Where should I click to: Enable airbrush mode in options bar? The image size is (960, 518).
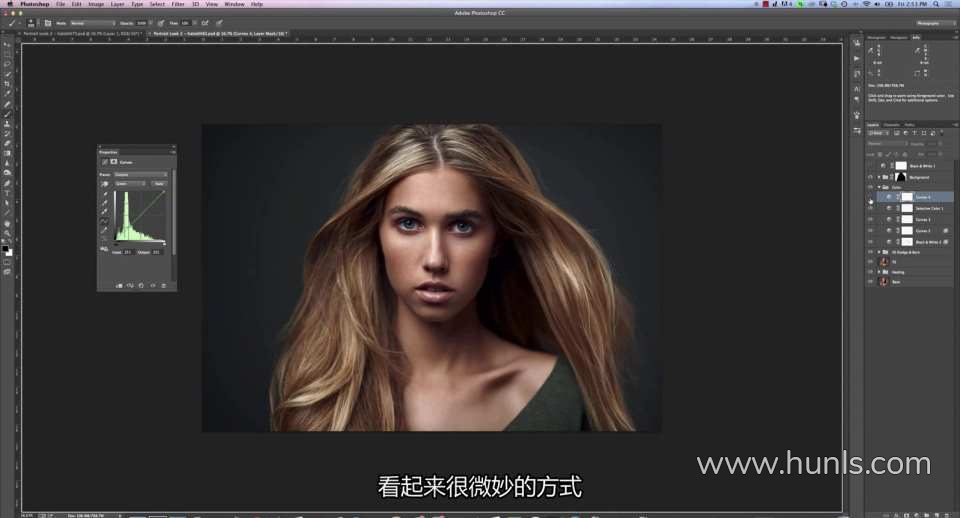click(x=205, y=23)
